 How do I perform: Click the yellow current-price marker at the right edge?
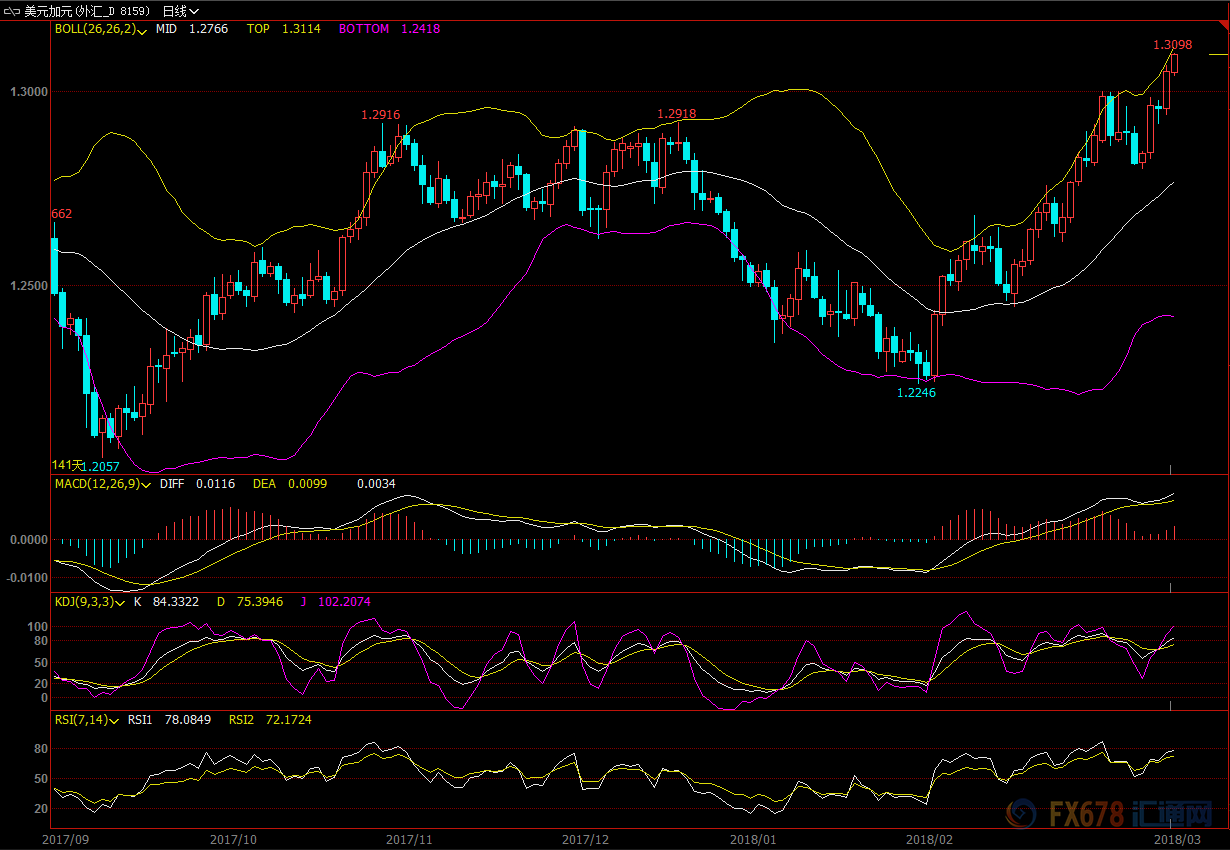[x=1217, y=55]
